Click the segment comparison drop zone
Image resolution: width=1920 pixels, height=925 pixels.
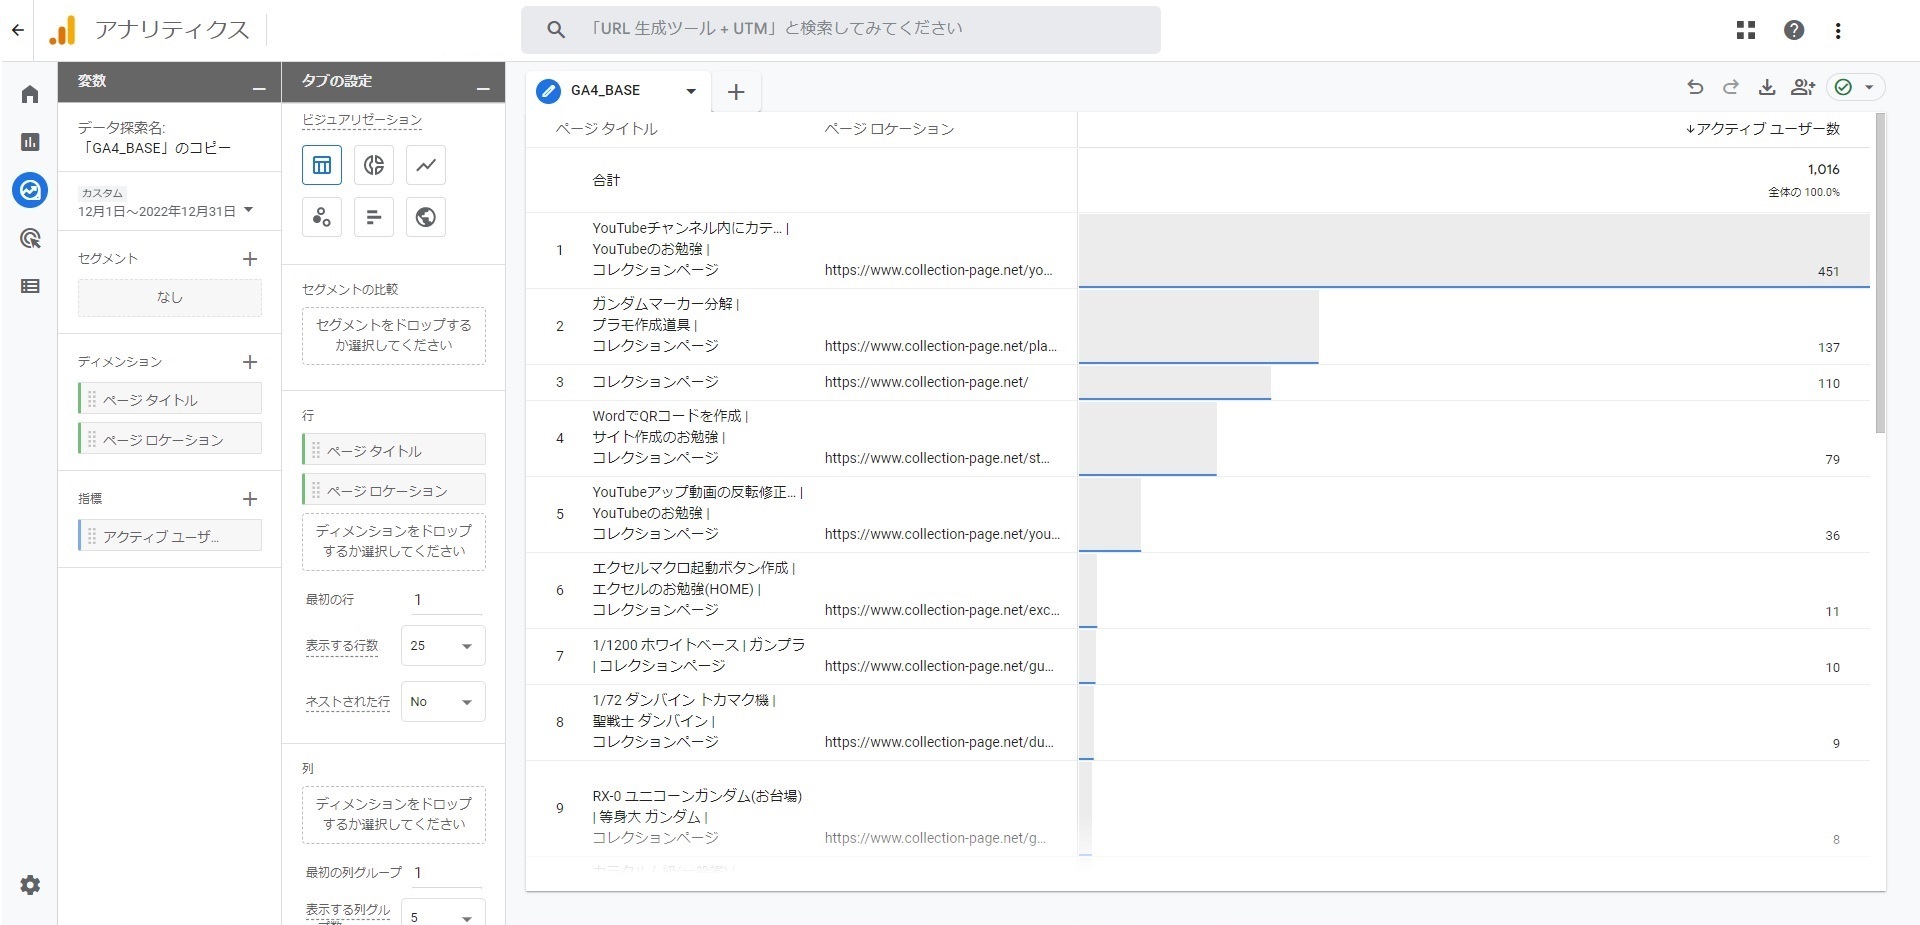(394, 336)
